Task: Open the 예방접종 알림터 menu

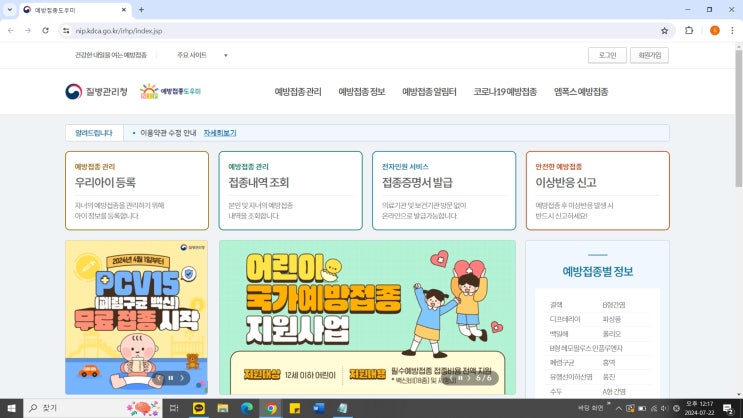Action: 429,91
